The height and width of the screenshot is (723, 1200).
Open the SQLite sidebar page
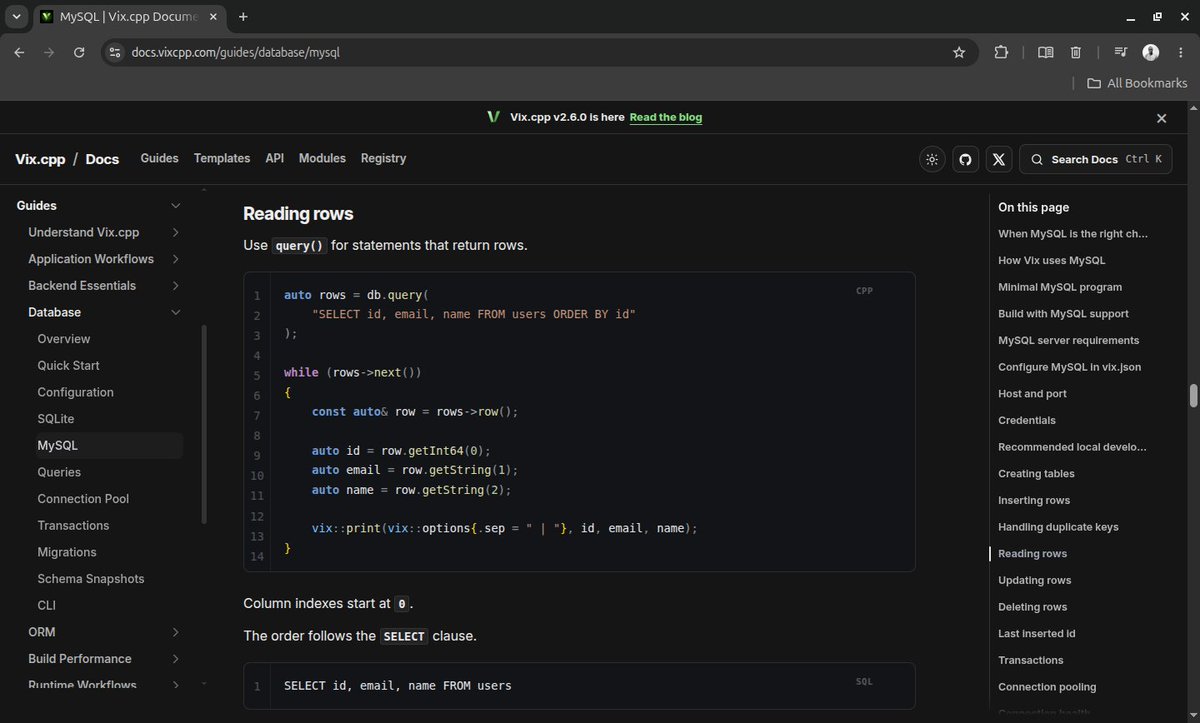56,419
